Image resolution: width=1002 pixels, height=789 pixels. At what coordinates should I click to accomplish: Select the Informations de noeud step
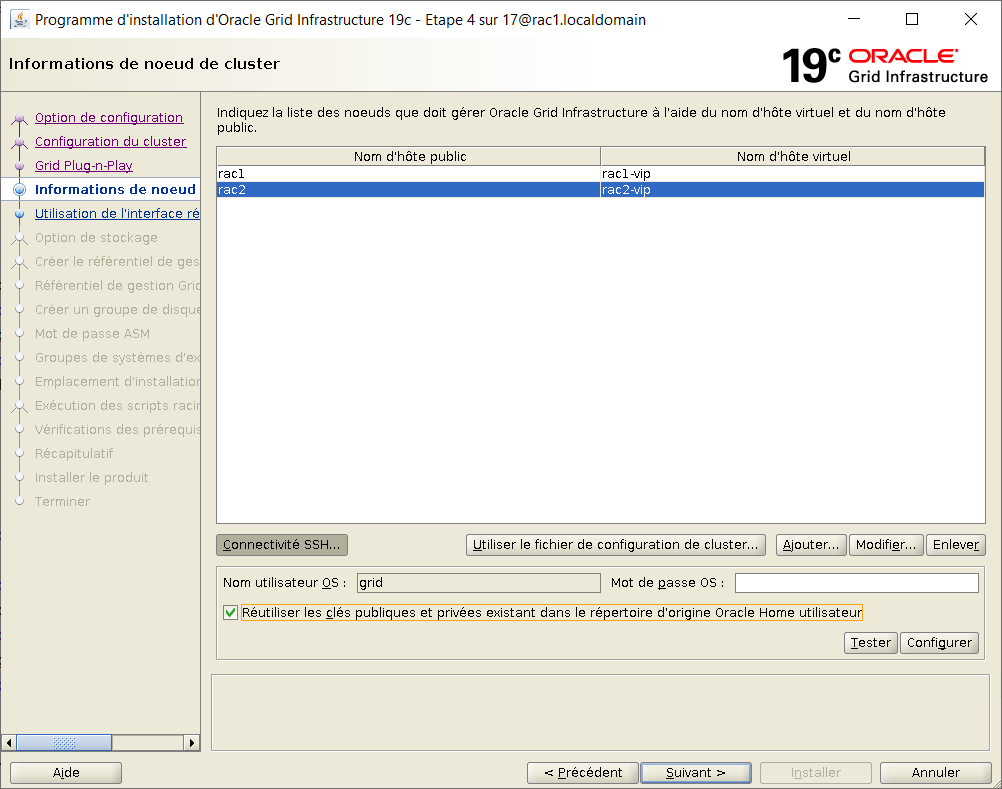[115, 189]
